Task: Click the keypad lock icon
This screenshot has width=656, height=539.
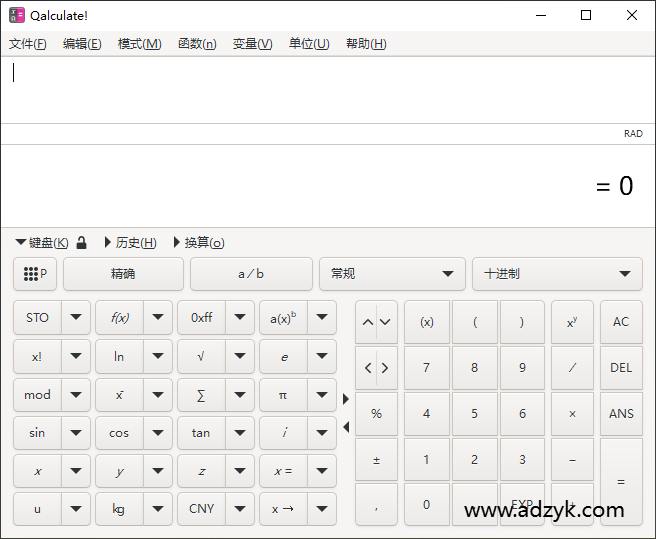Action: [82, 242]
